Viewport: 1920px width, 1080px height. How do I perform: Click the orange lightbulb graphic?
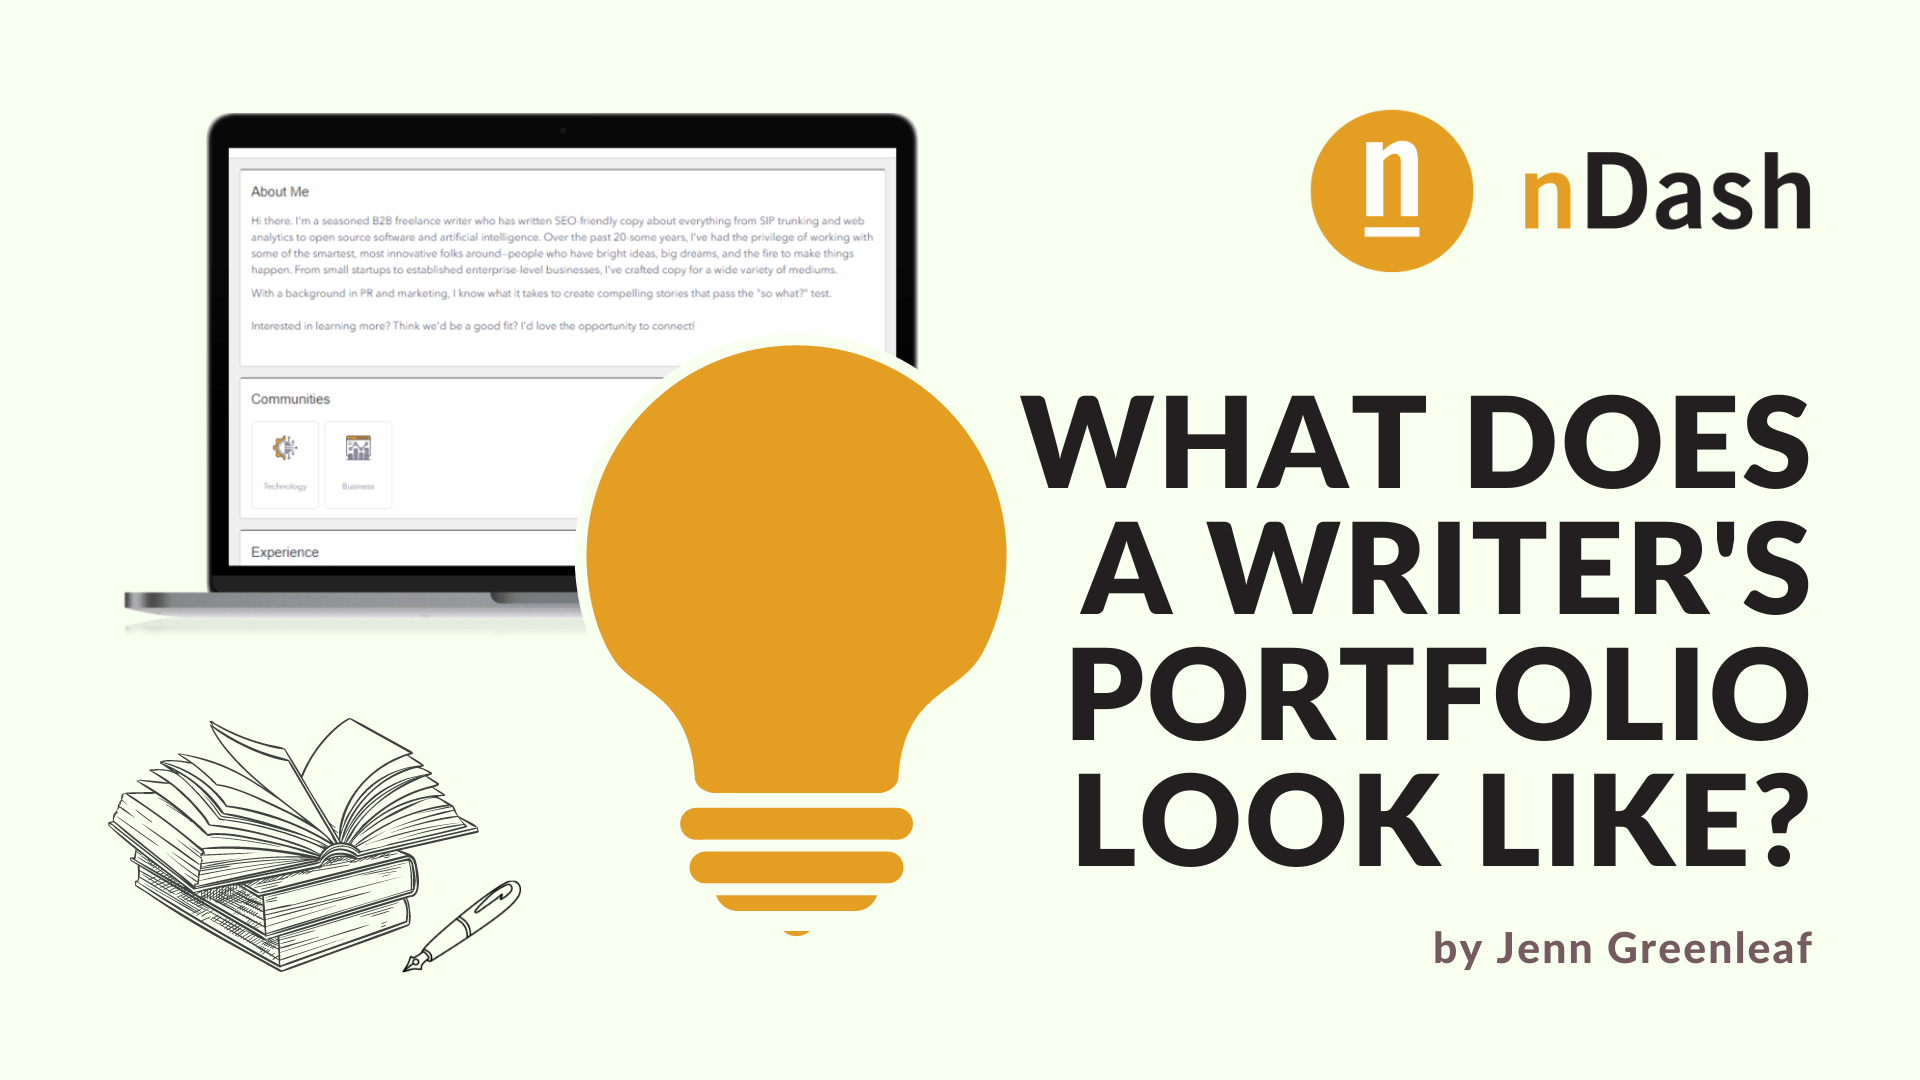tap(796, 640)
